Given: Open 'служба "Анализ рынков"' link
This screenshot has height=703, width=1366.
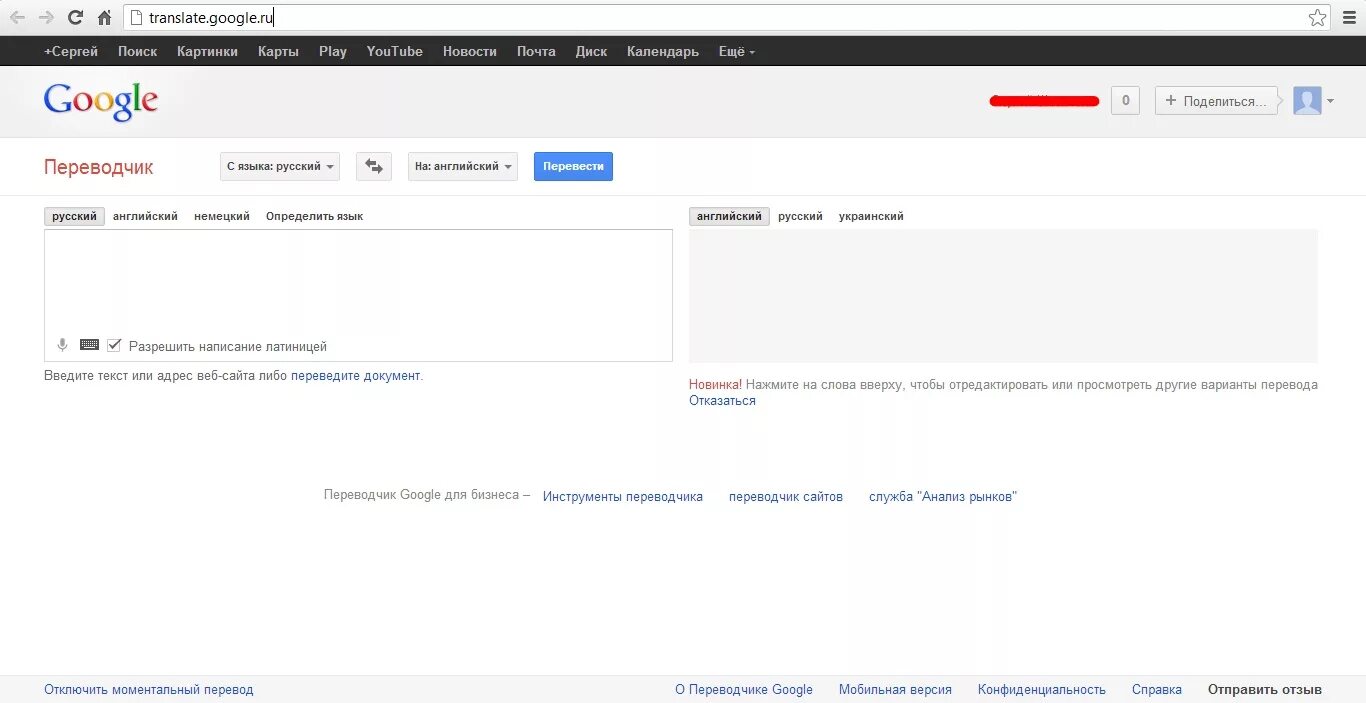Looking at the screenshot, I should pos(943,497).
